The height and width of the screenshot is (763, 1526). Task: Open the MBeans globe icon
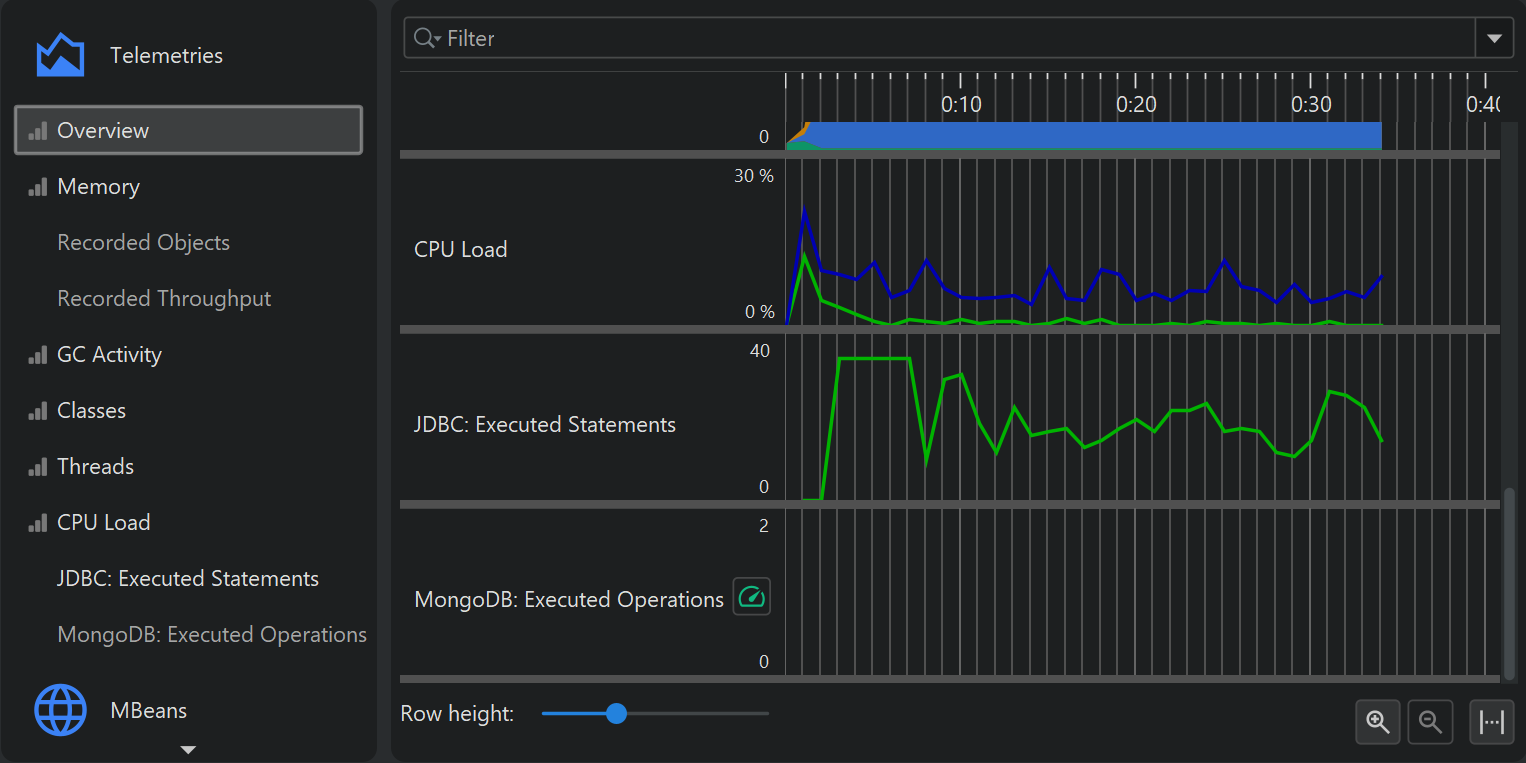point(60,710)
